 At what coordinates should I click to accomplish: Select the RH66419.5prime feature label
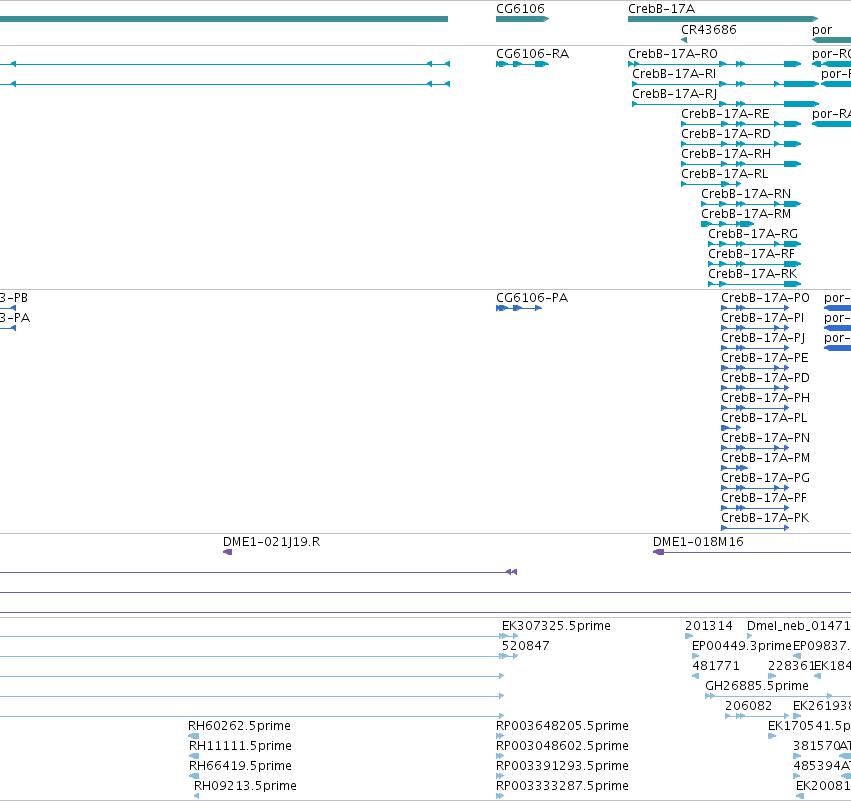coord(240,767)
